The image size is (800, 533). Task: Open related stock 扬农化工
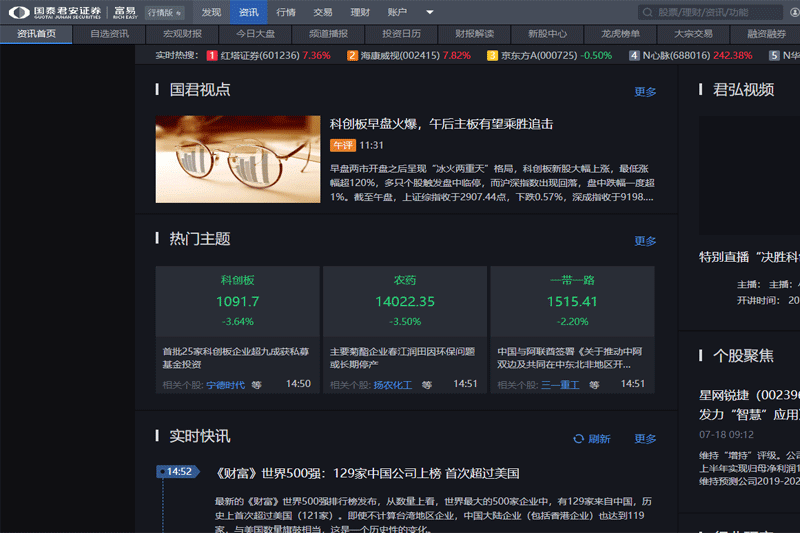coord(393,385)
